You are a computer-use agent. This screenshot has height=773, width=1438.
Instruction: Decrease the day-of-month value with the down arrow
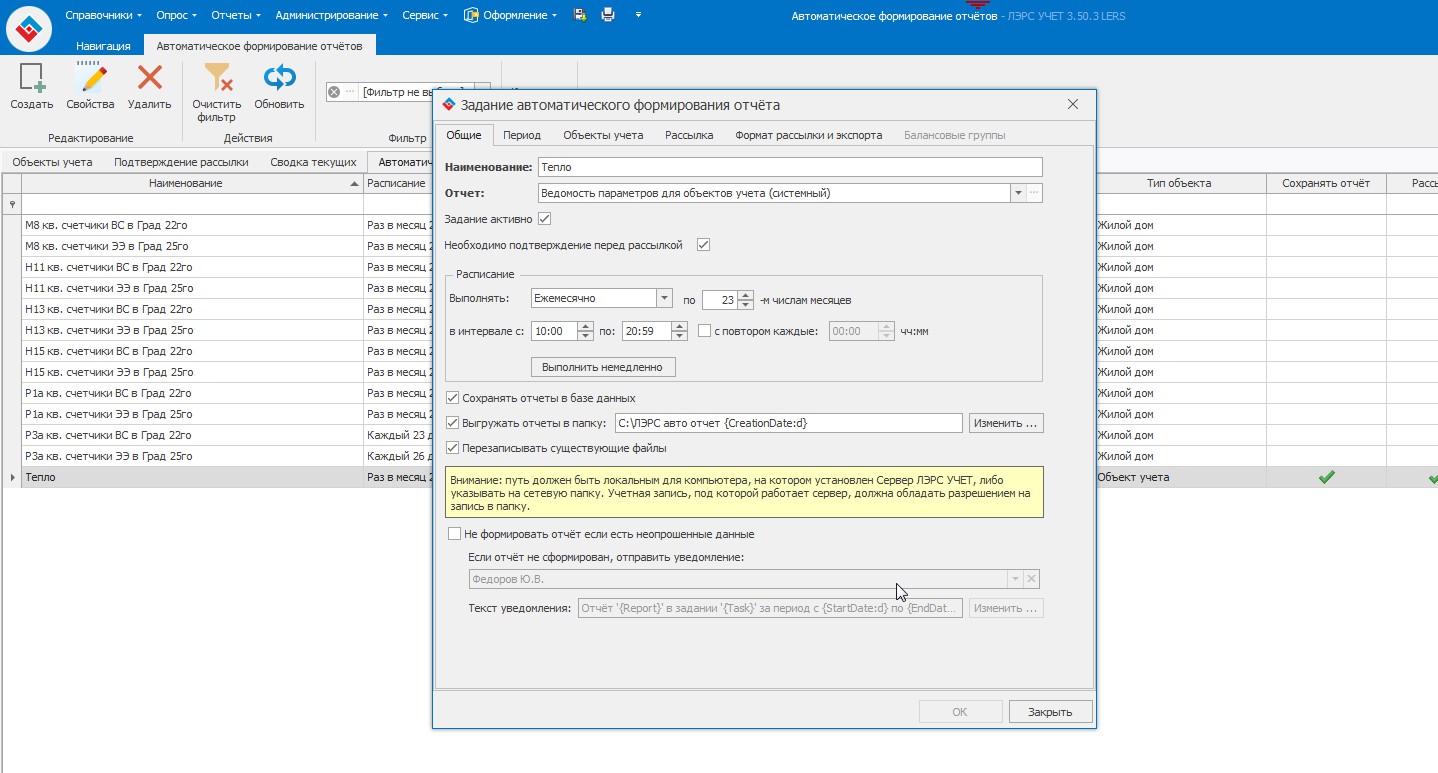coord(745,304)
